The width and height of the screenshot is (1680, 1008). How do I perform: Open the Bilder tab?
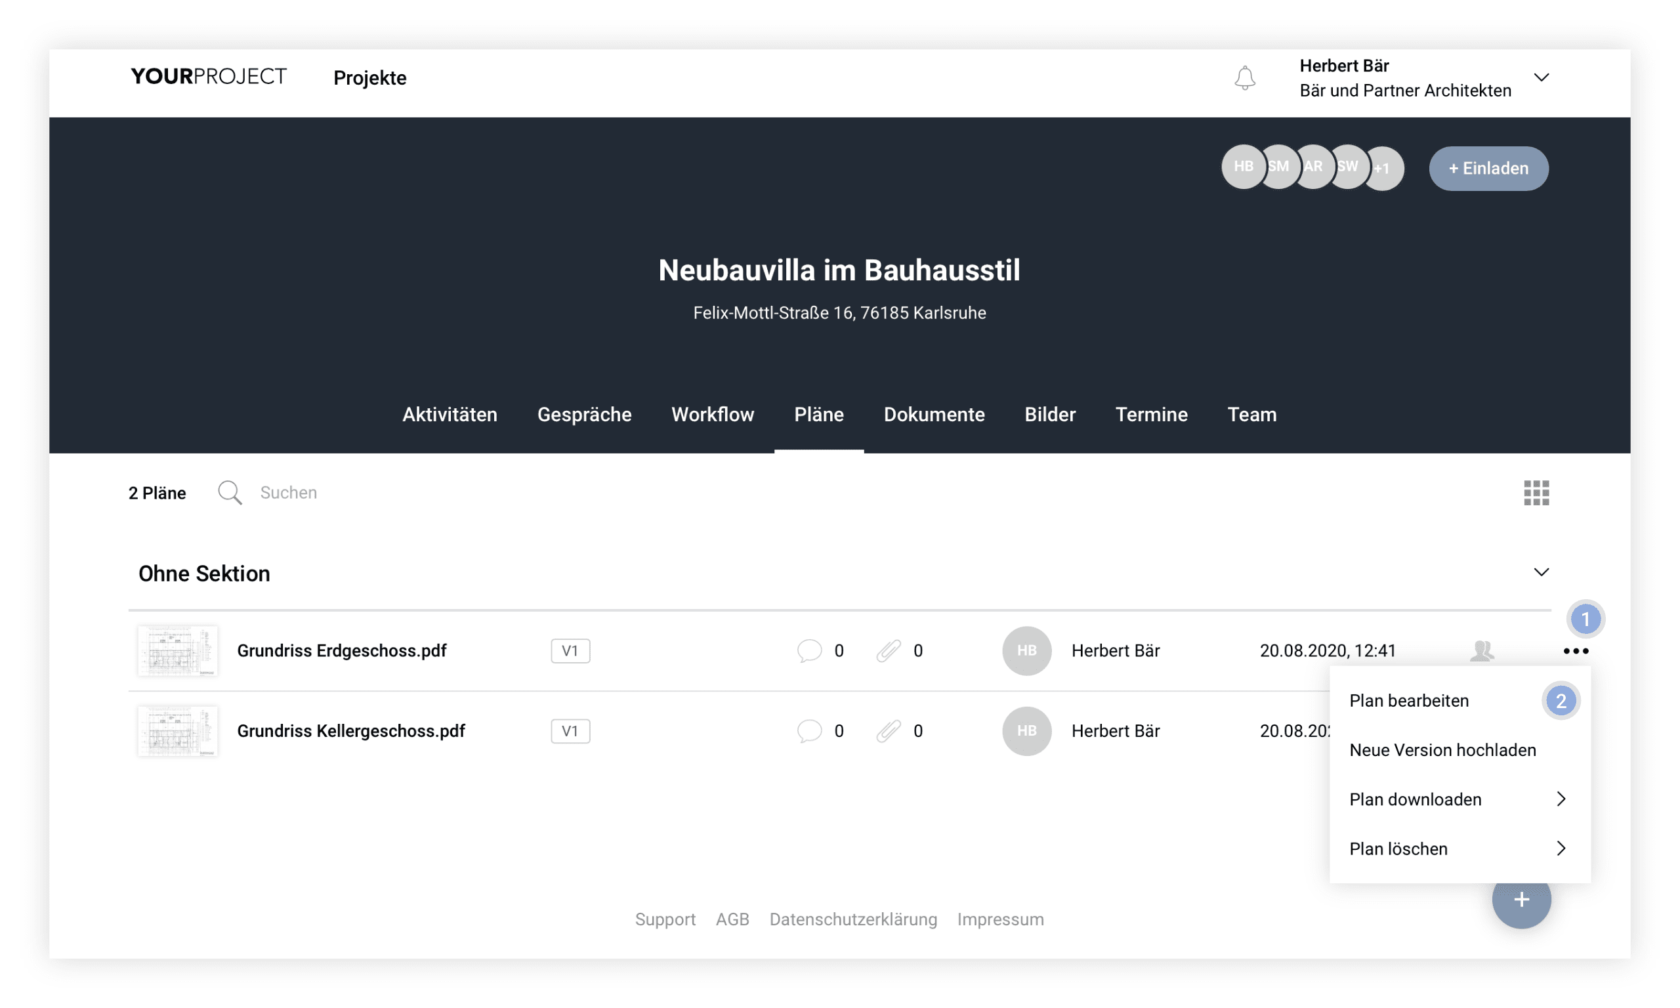pyautogui.click(x=1050, y=414)
